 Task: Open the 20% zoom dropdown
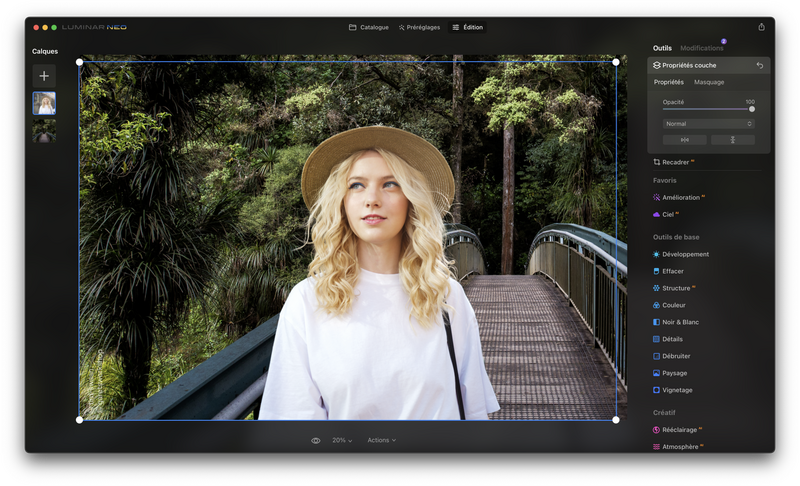point(342,440)
